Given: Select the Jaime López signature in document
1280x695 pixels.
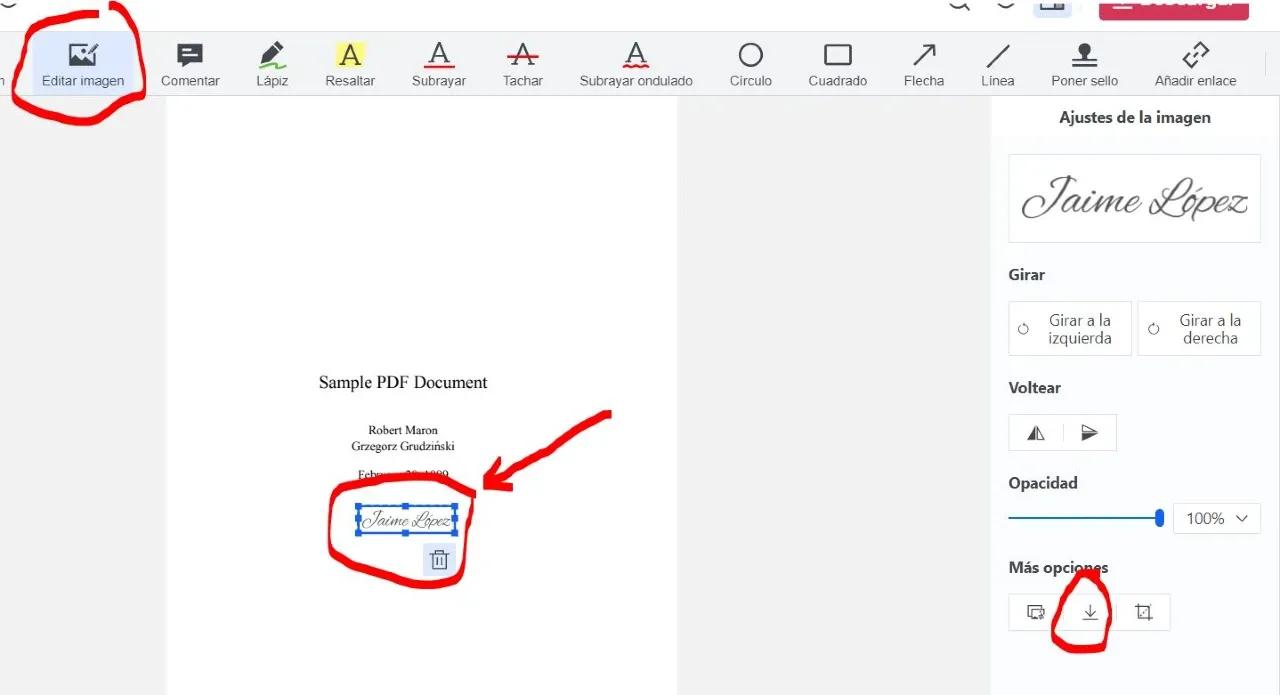Looking at the screenshot, I should click(406, 520).
